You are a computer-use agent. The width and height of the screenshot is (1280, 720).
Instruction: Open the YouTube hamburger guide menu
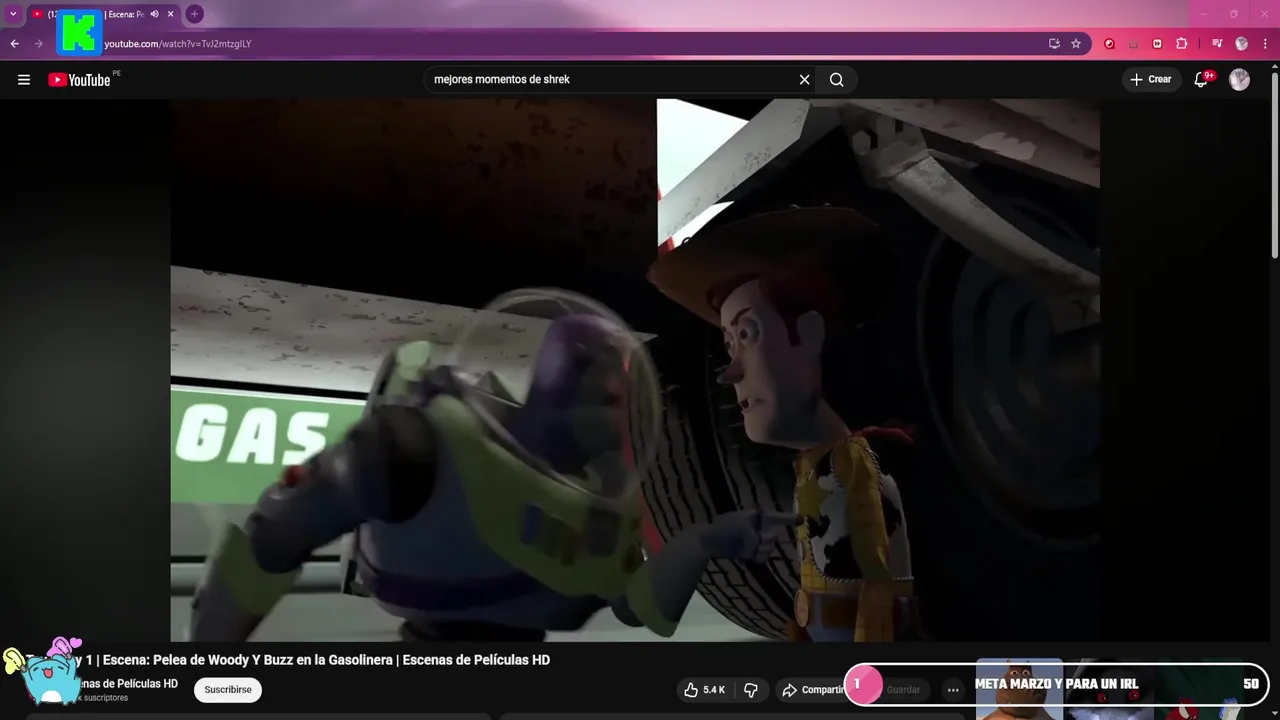[x=24, y=80]
